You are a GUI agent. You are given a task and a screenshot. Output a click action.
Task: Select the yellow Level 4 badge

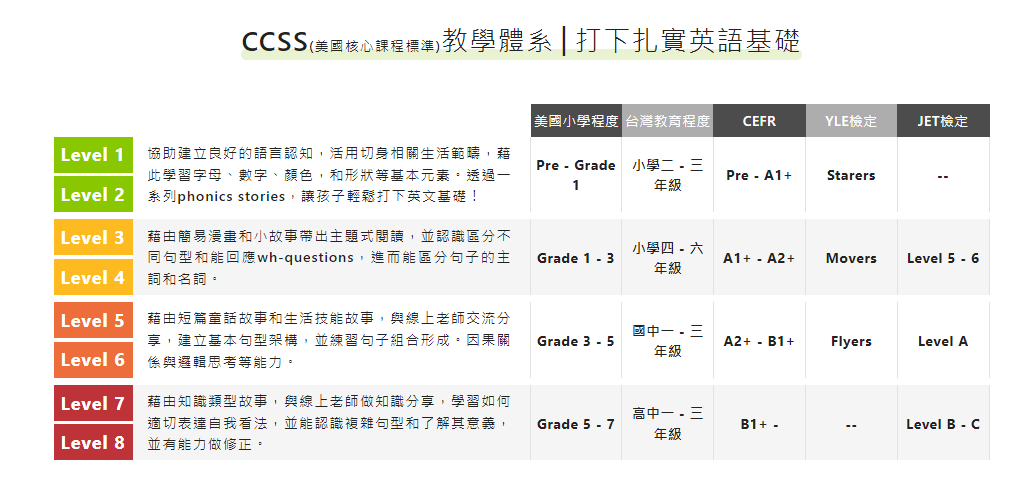(93, 277)
